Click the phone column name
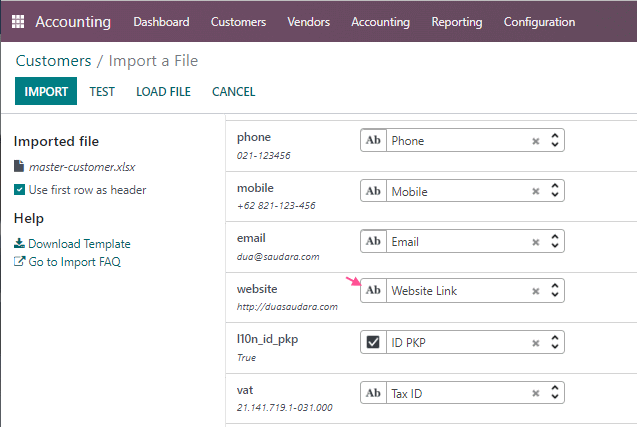 coord(254,137)
